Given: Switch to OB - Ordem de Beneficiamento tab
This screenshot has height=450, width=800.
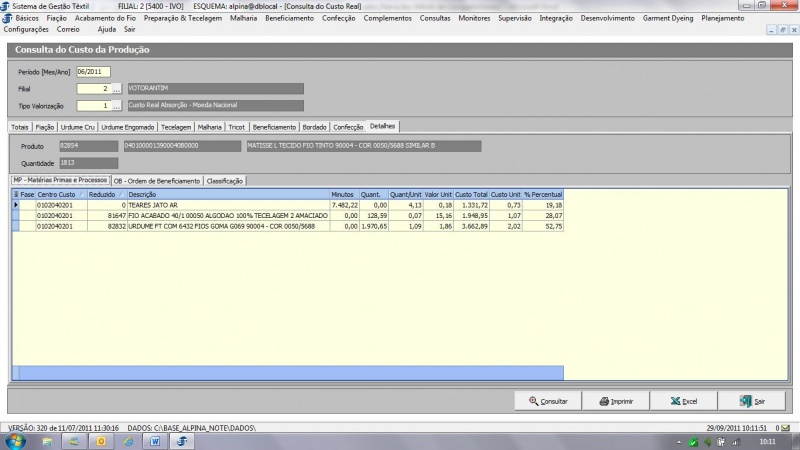Looking at the screenshot, I should [x=156, y=181].
